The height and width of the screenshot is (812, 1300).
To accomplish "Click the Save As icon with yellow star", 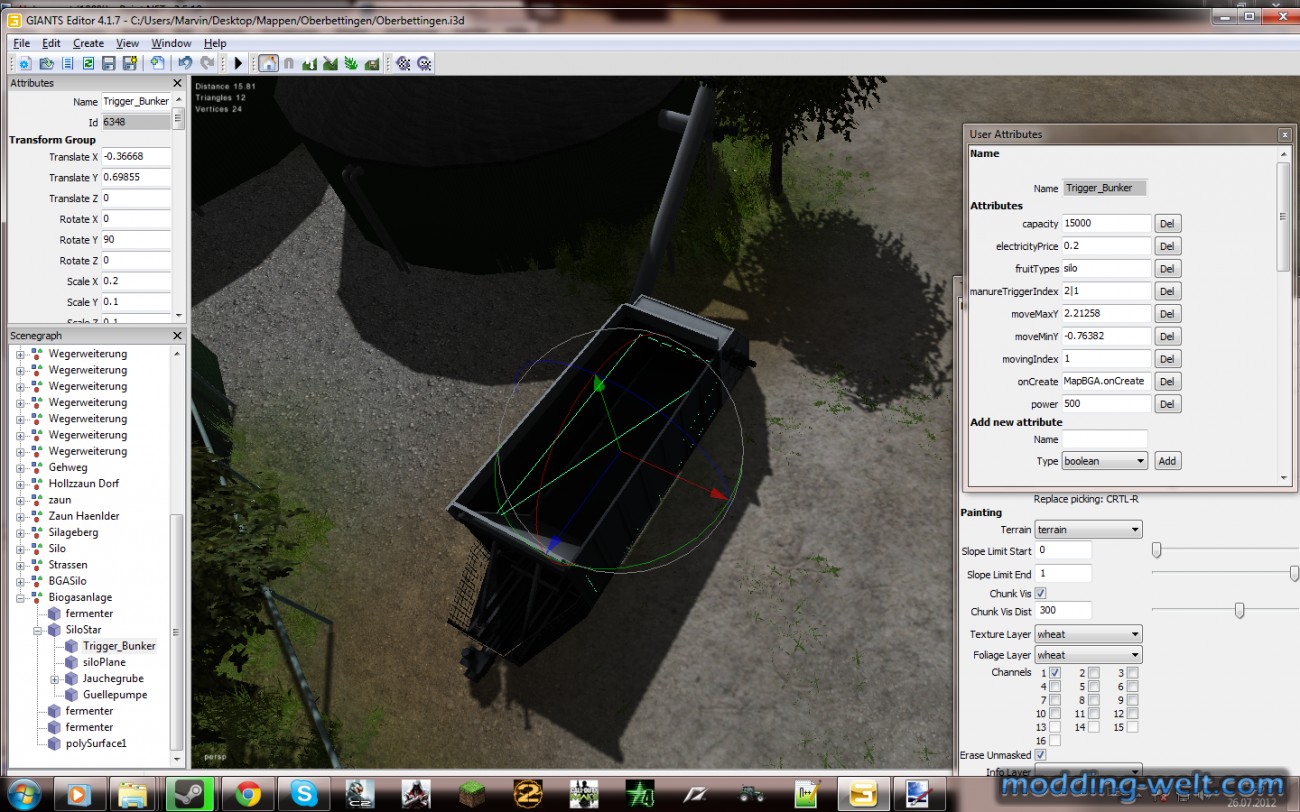I will (130, 63).
